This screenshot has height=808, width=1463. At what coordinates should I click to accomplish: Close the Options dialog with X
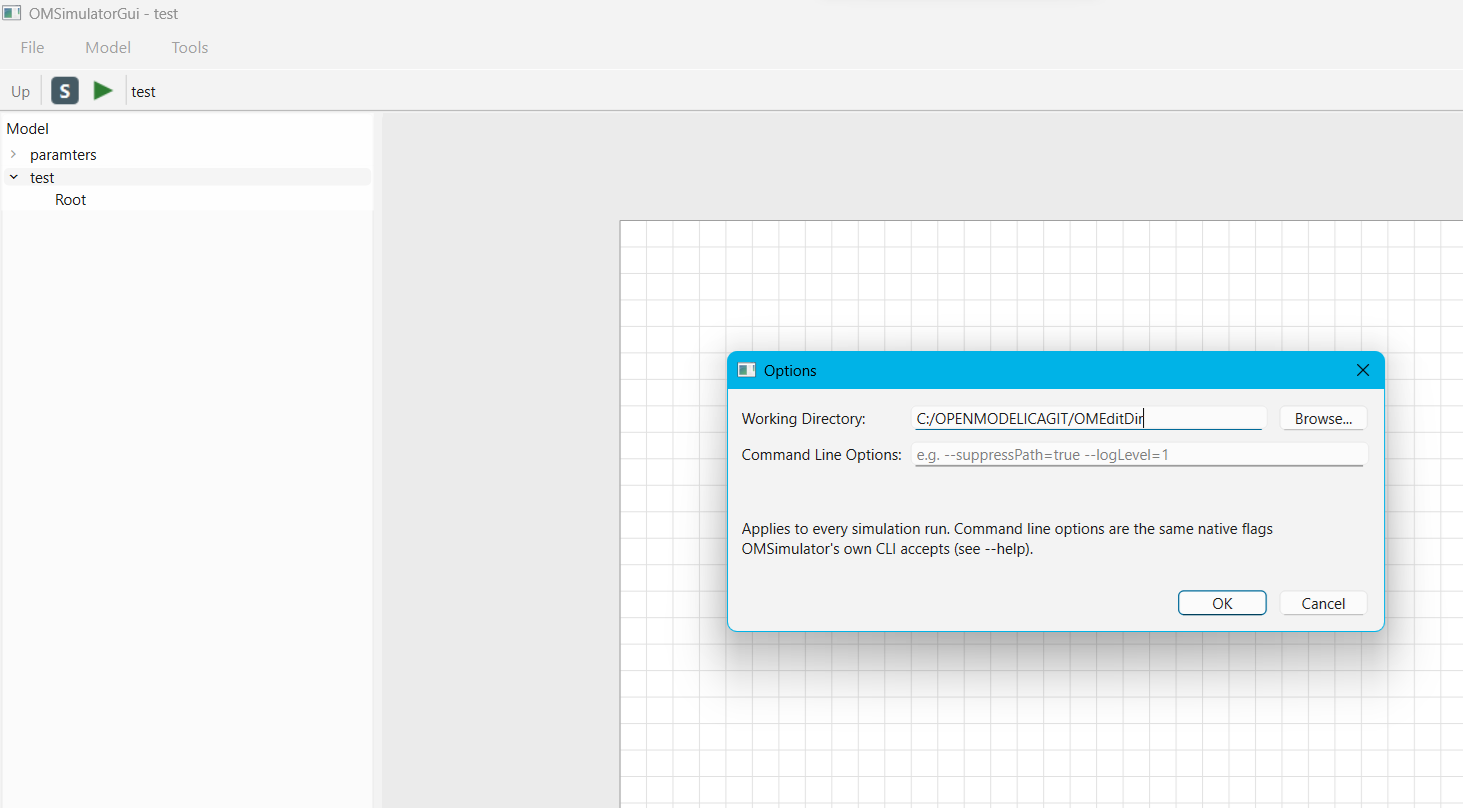coord(1362,370)
